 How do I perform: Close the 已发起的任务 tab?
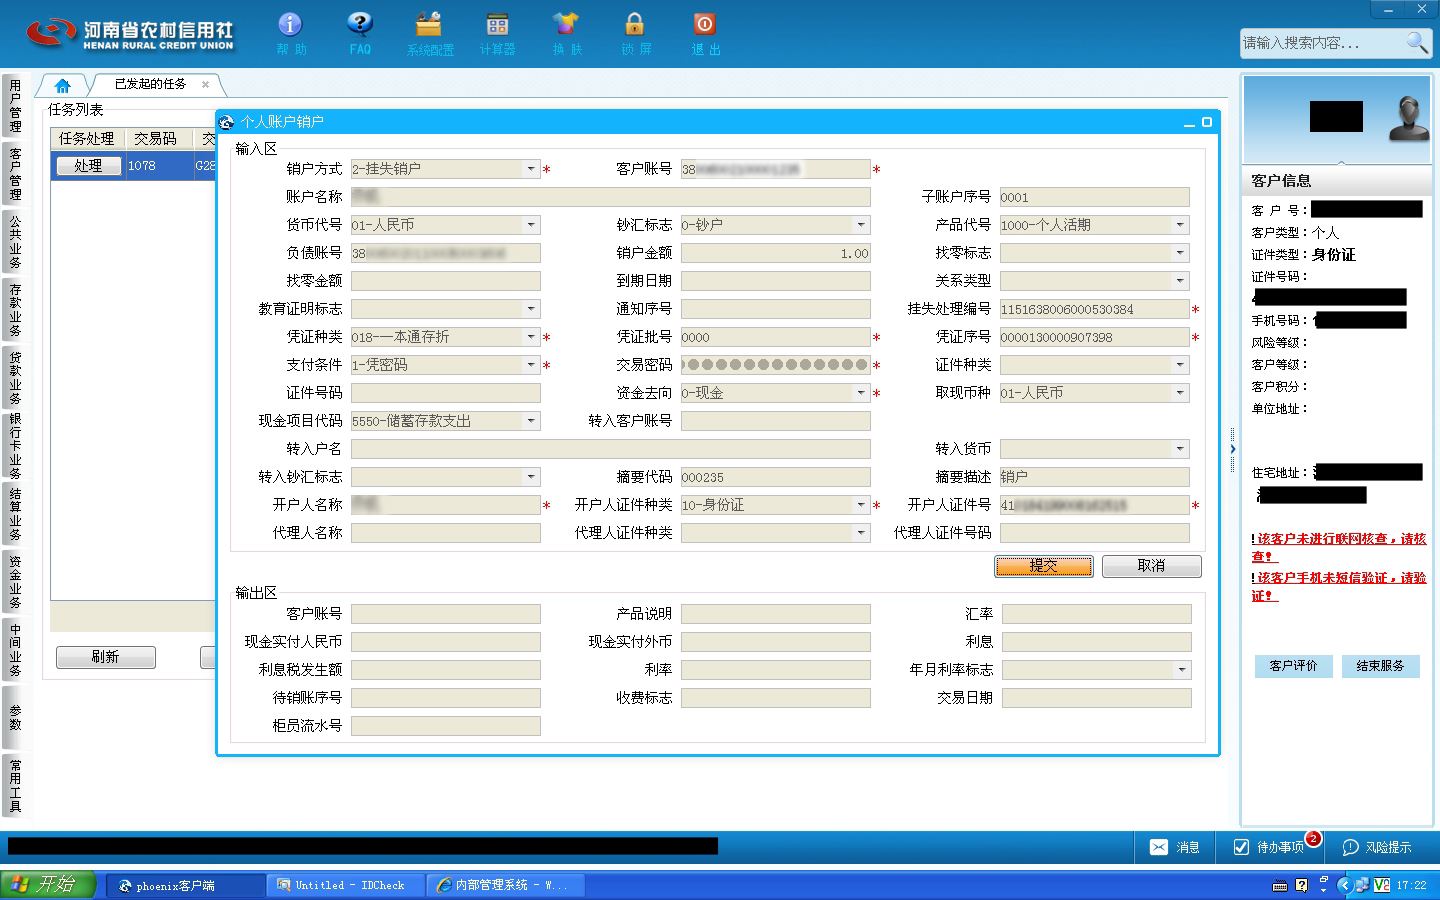205,84
